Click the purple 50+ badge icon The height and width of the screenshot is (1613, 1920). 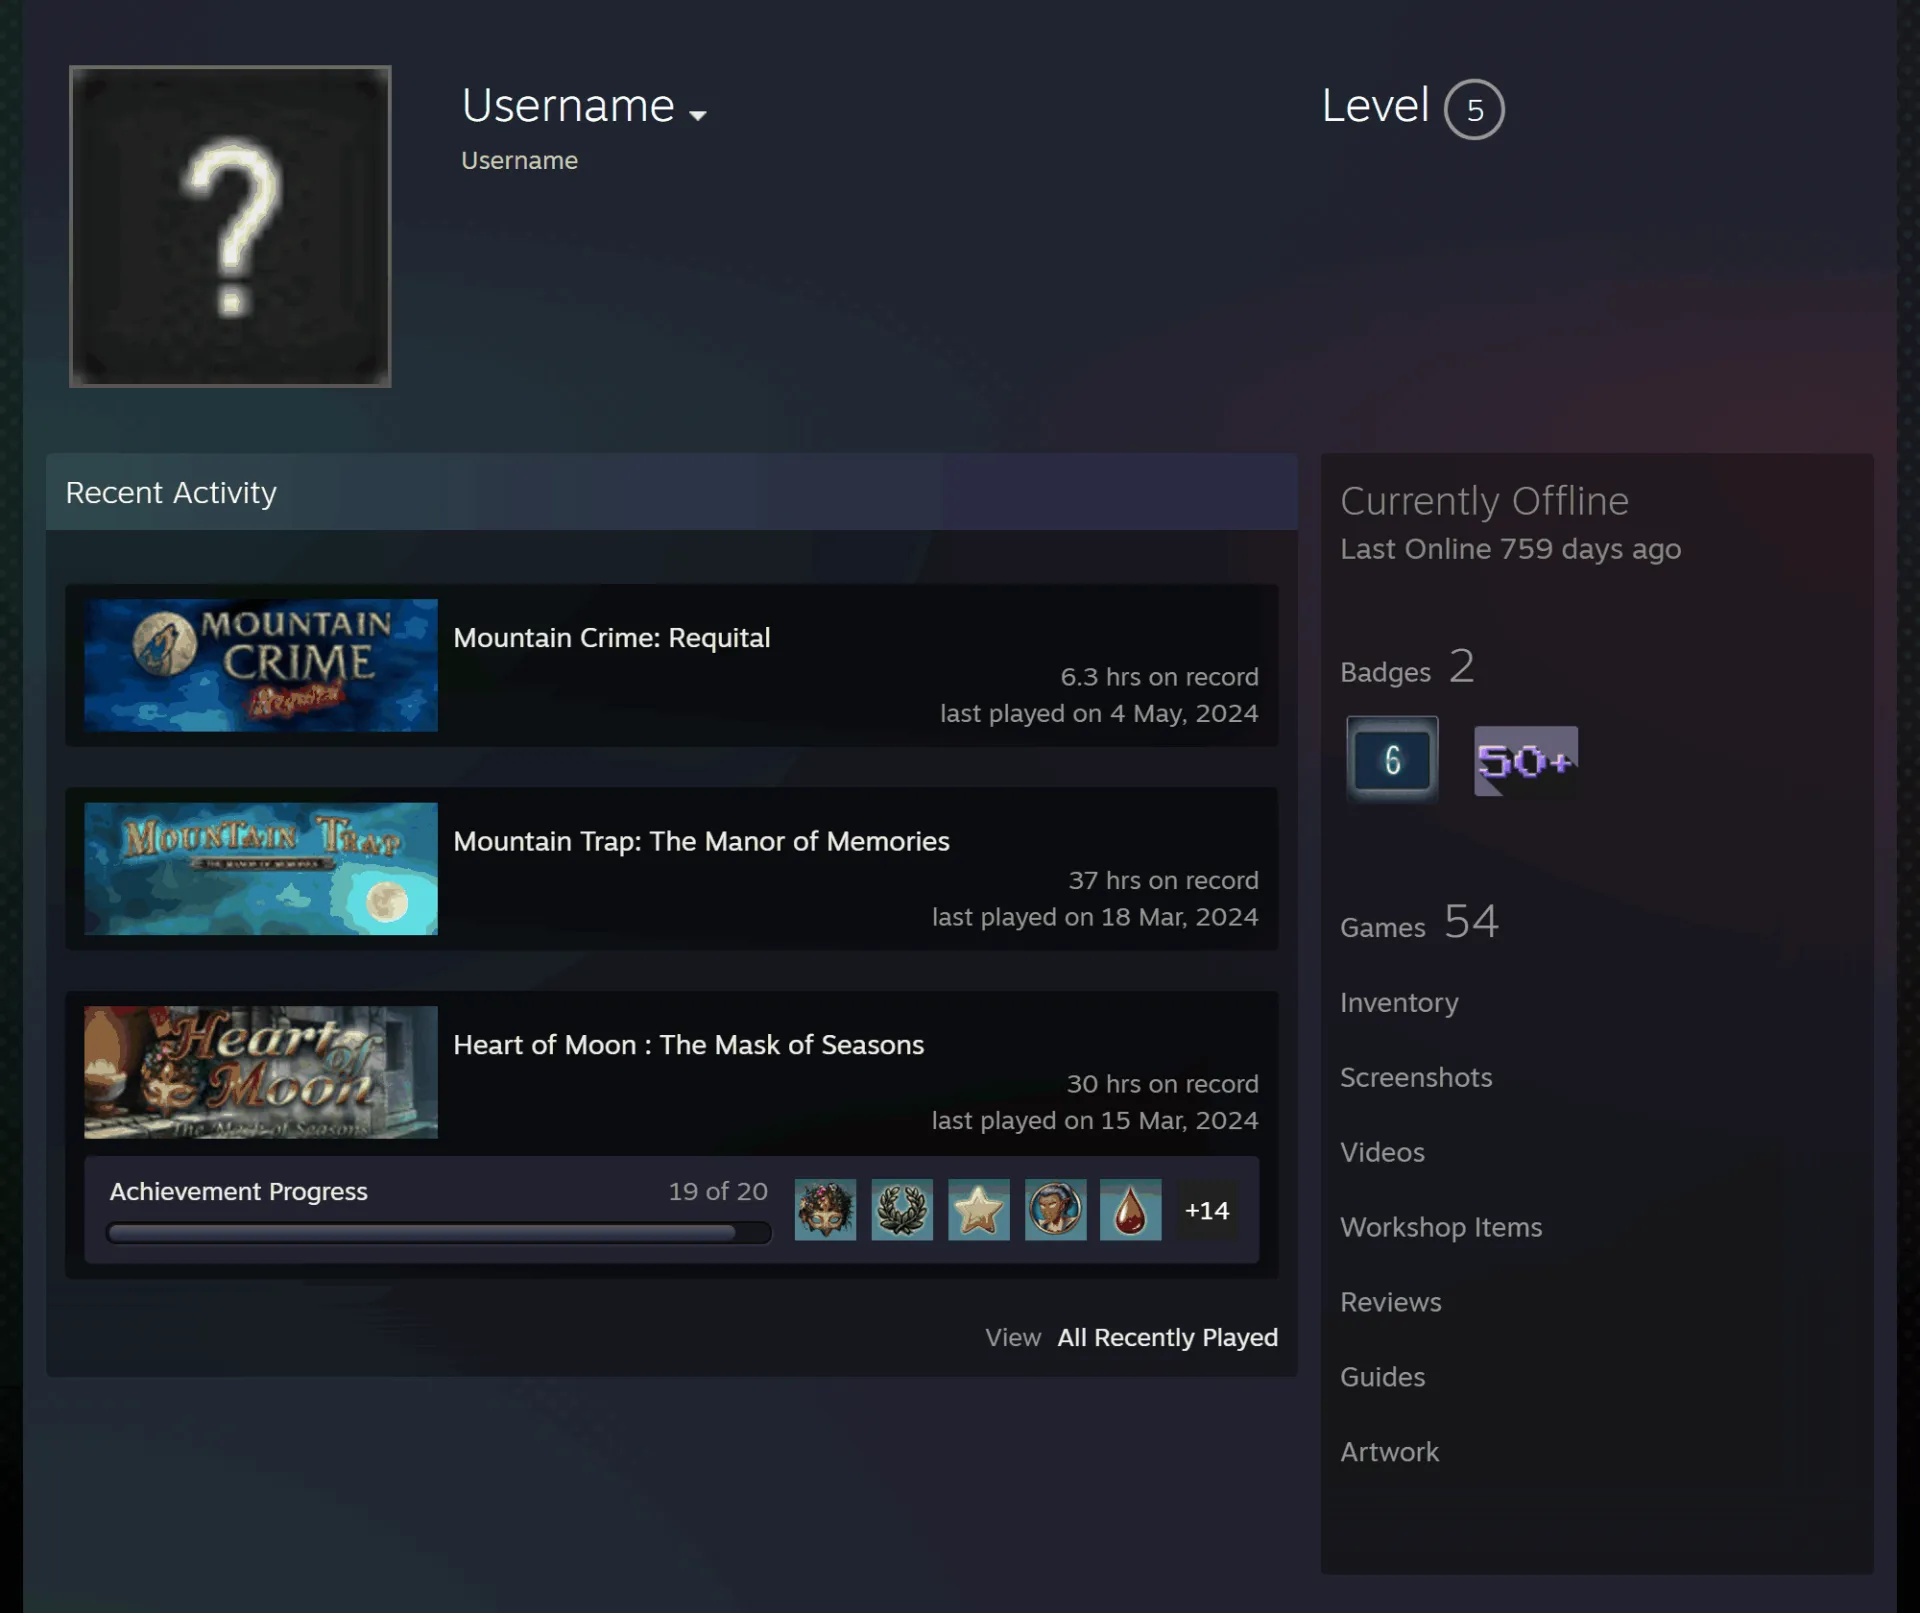click(x=1526, y=761)
